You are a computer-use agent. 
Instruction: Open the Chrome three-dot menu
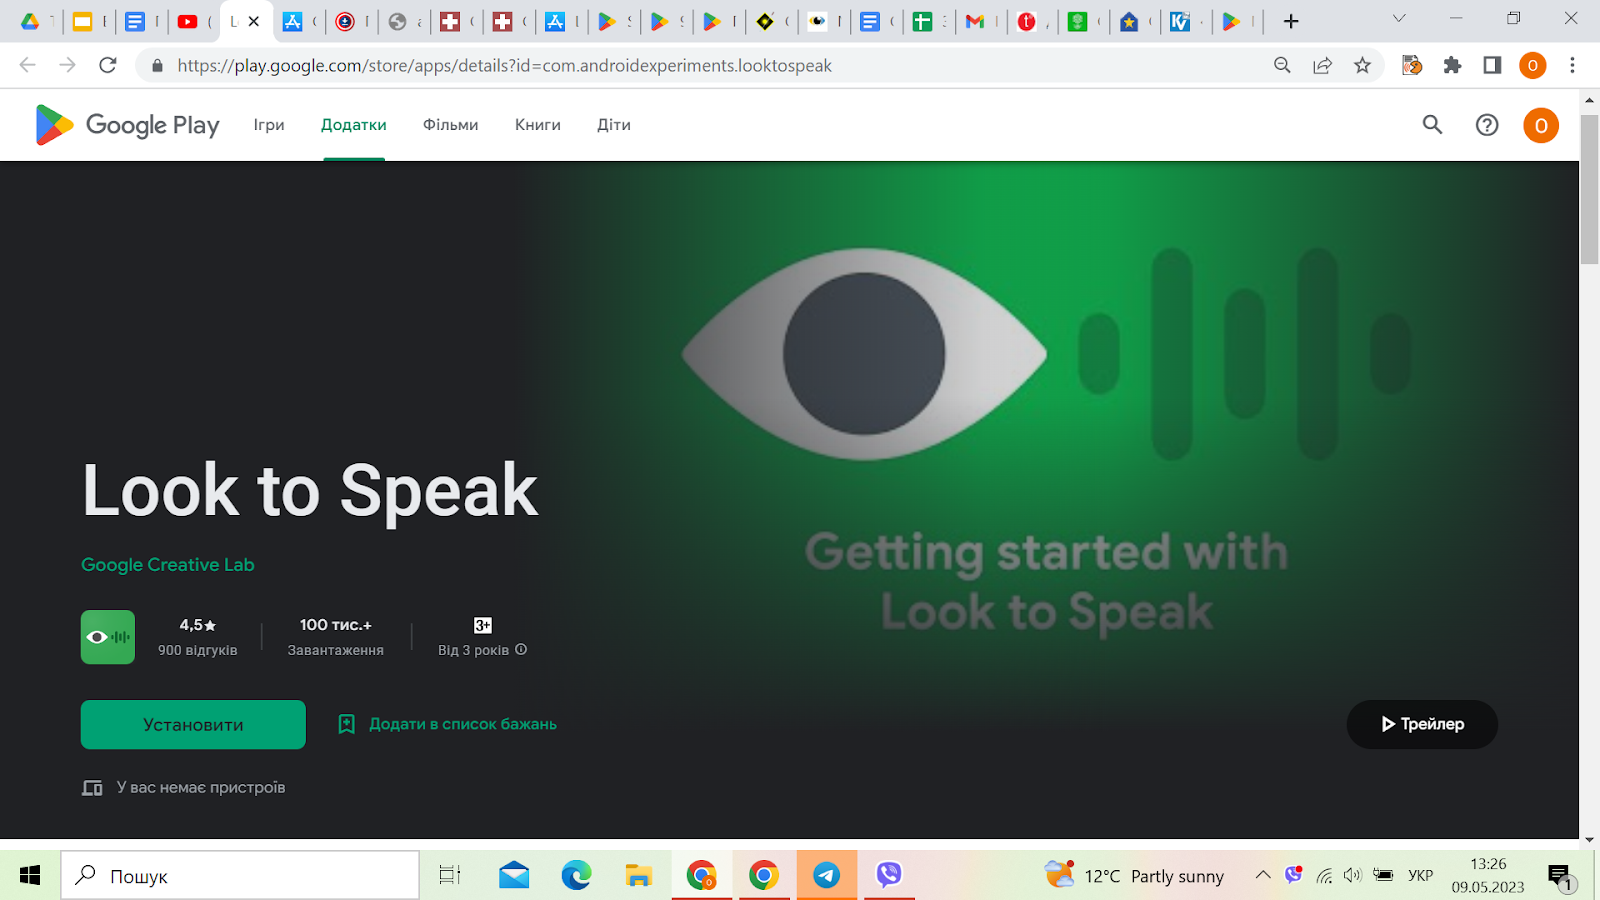(x=1572, y=65)
